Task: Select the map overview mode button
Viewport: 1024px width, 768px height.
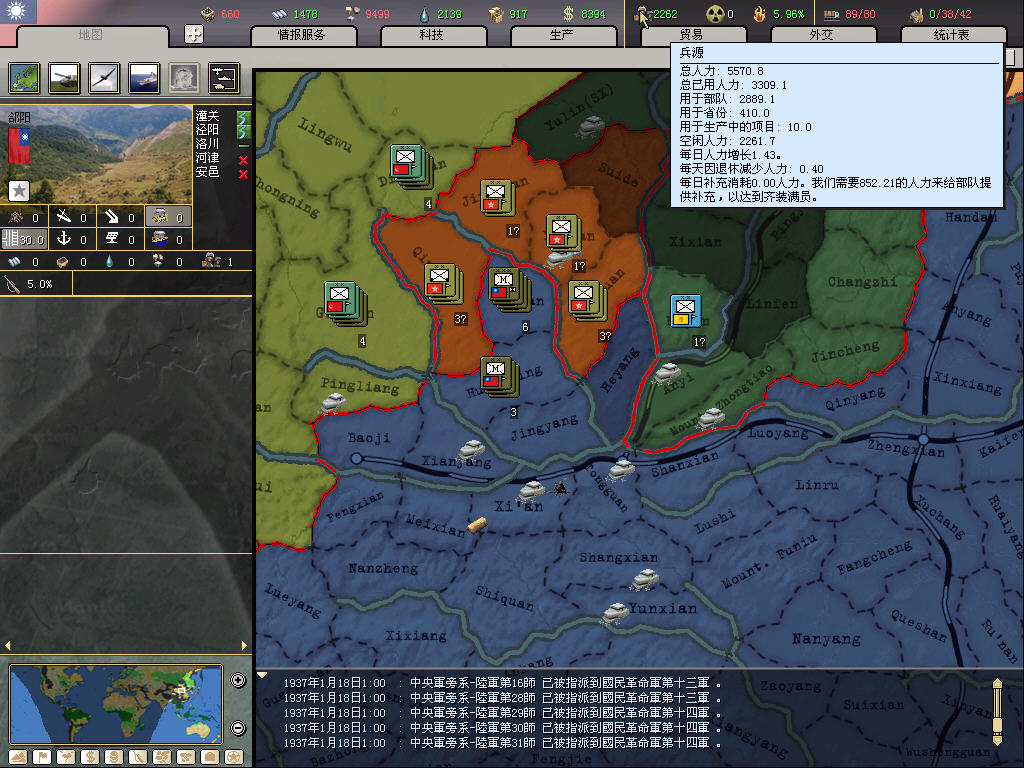Action: click(24, 78)
